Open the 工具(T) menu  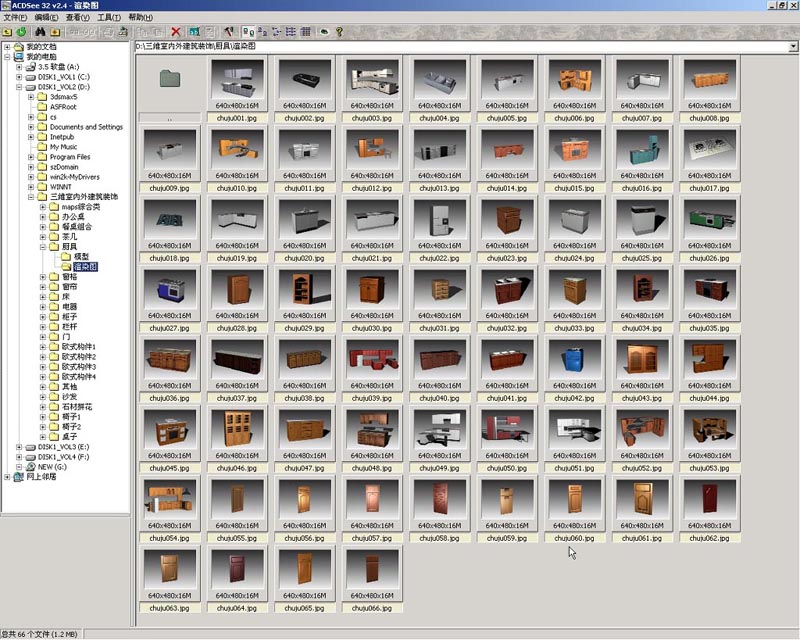point(110,18)
